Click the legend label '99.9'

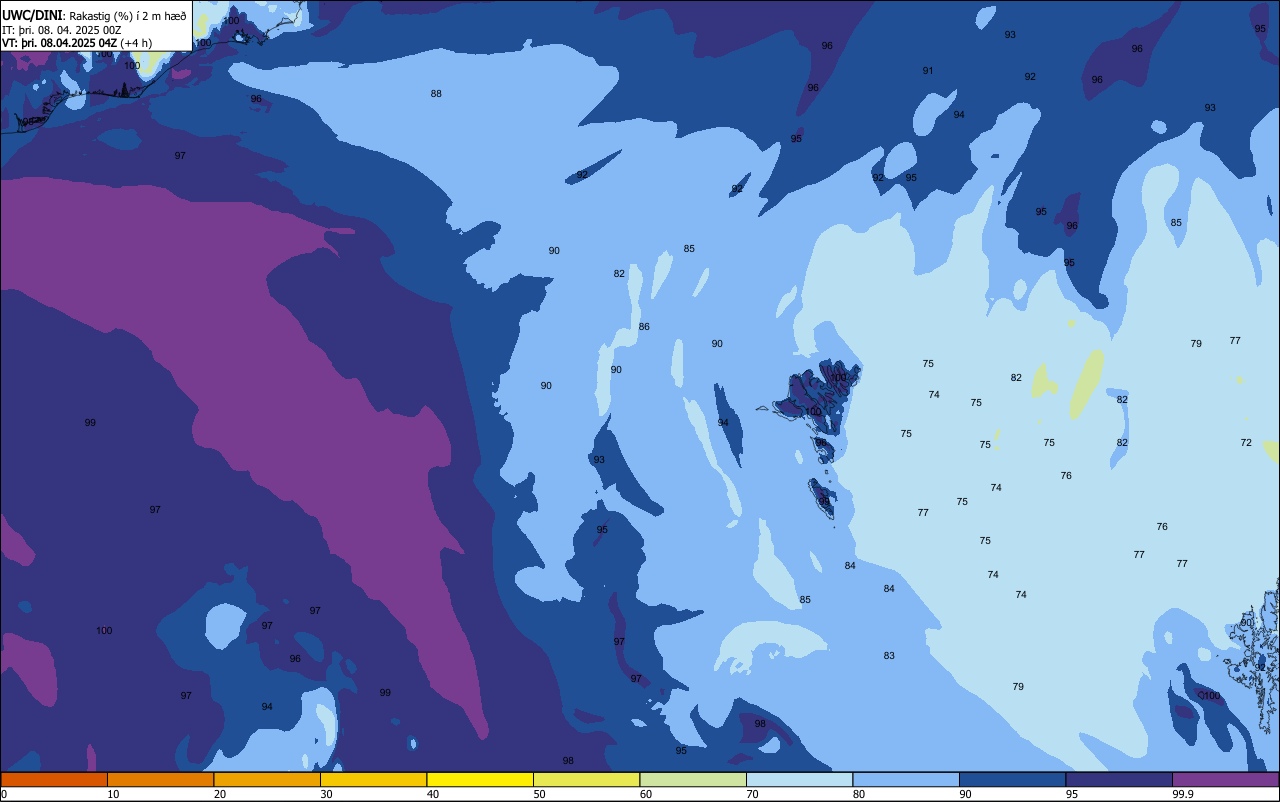pos(1183,794)
